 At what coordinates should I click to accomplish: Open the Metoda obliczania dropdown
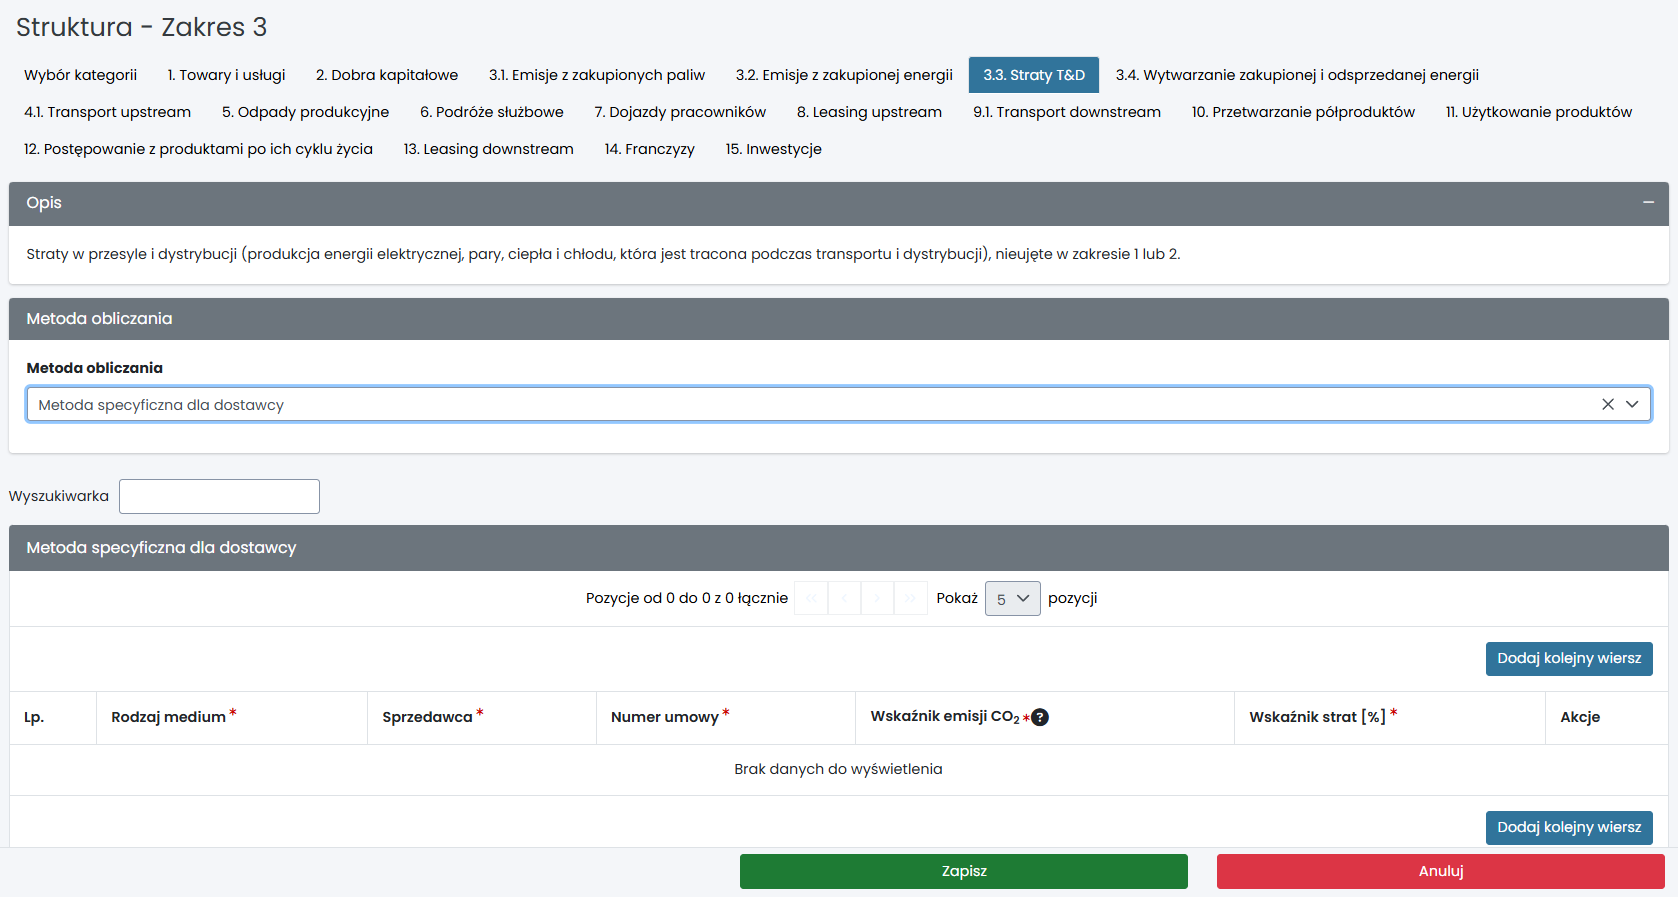coord(1632,404)
